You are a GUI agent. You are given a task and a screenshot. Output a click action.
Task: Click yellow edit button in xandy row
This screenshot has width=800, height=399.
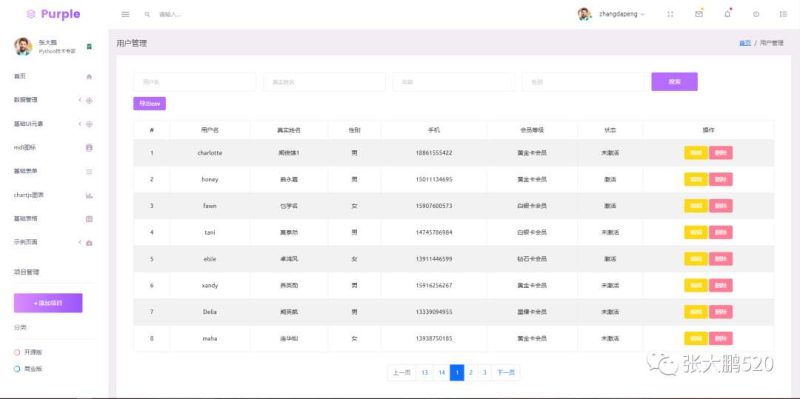pyautogui.click(x=696, y=286)
